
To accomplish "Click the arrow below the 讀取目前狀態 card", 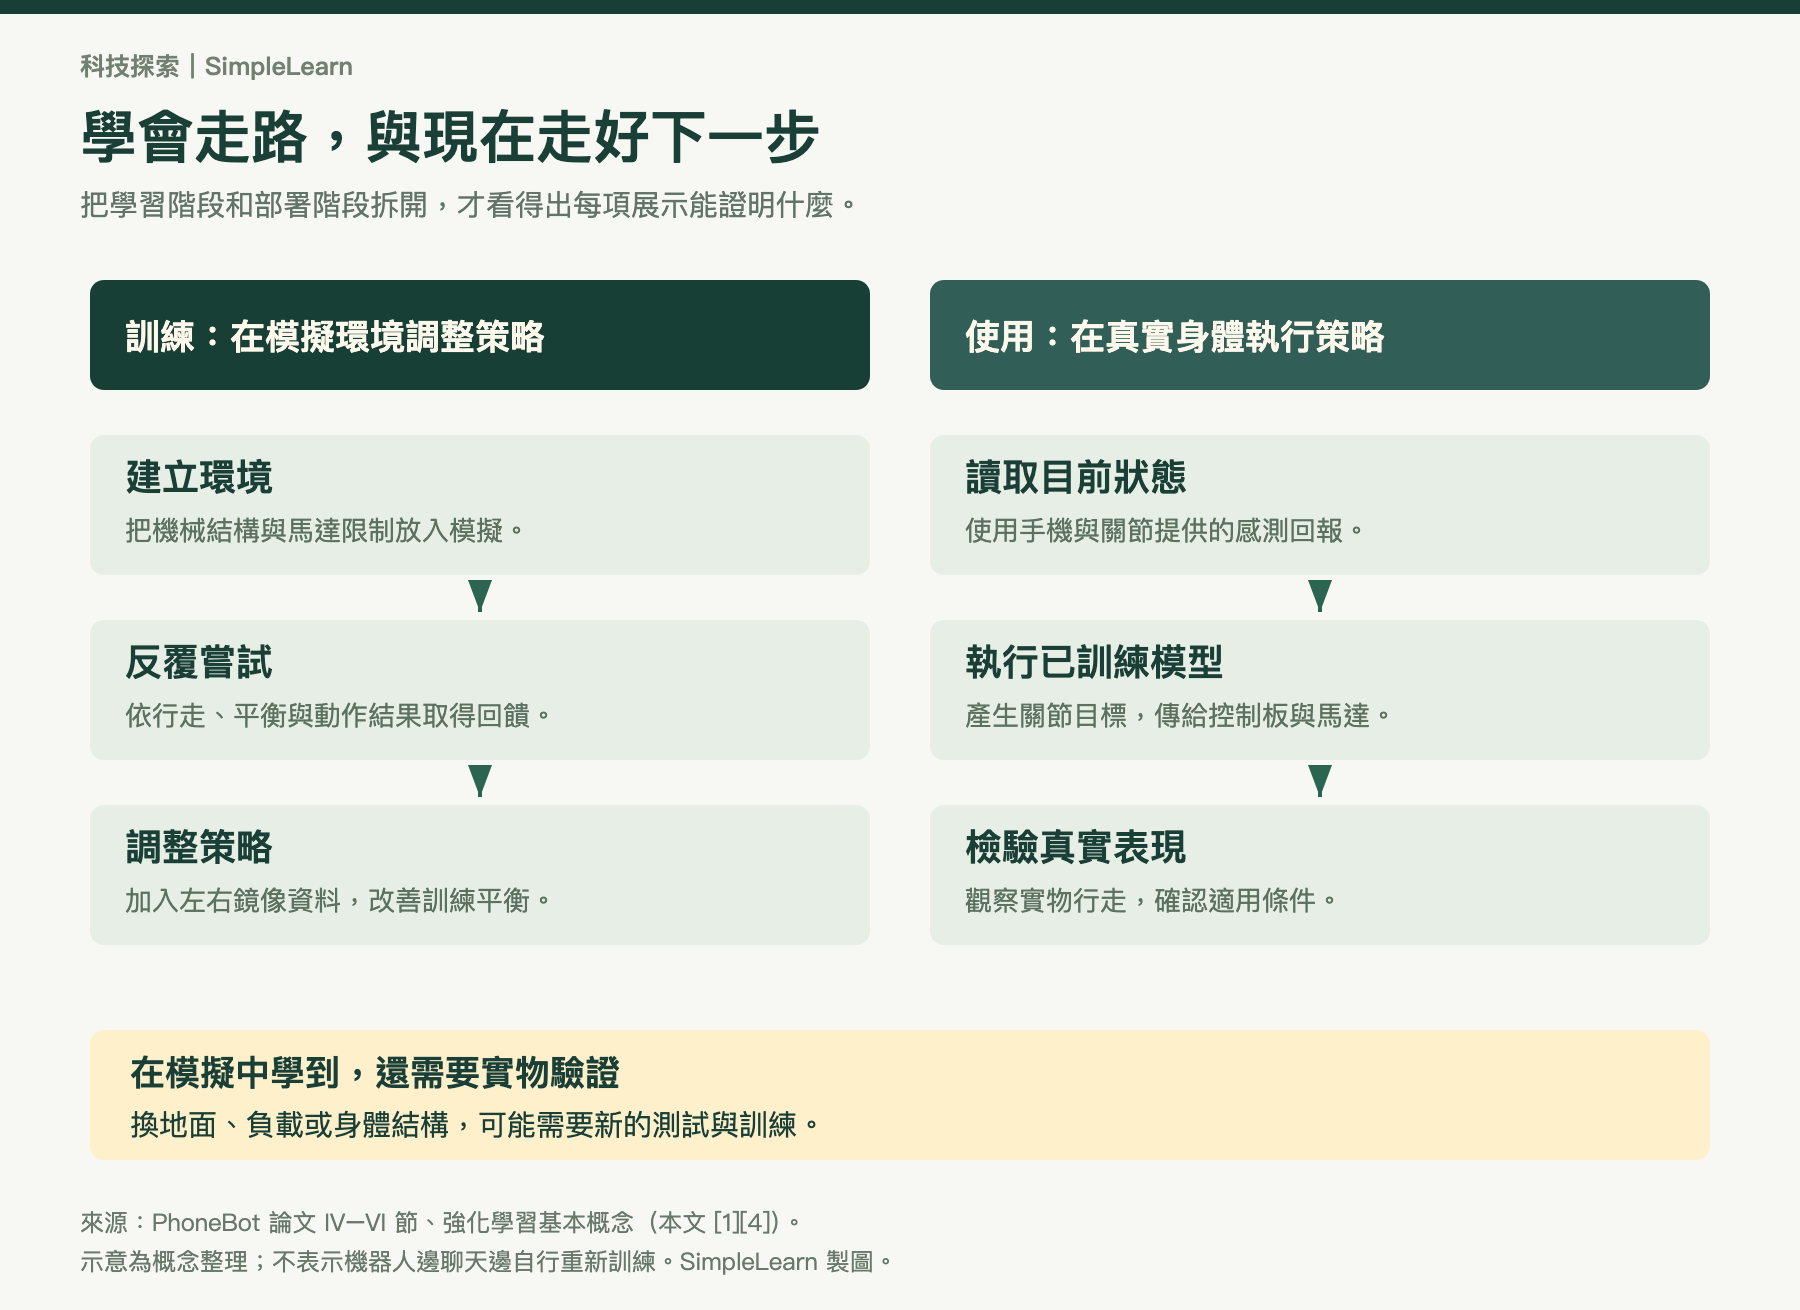I will click(1320, 596).
